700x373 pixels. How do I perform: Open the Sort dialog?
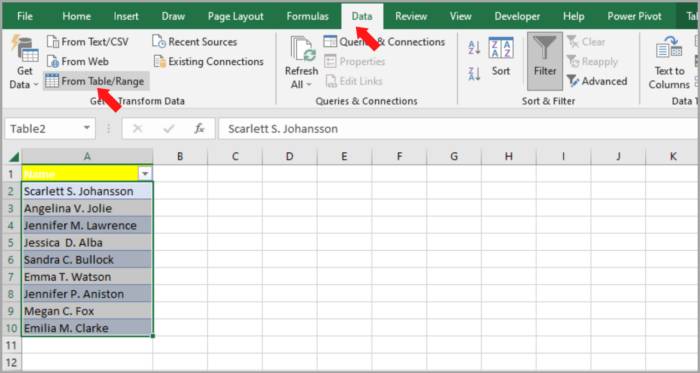coord(501,57)
